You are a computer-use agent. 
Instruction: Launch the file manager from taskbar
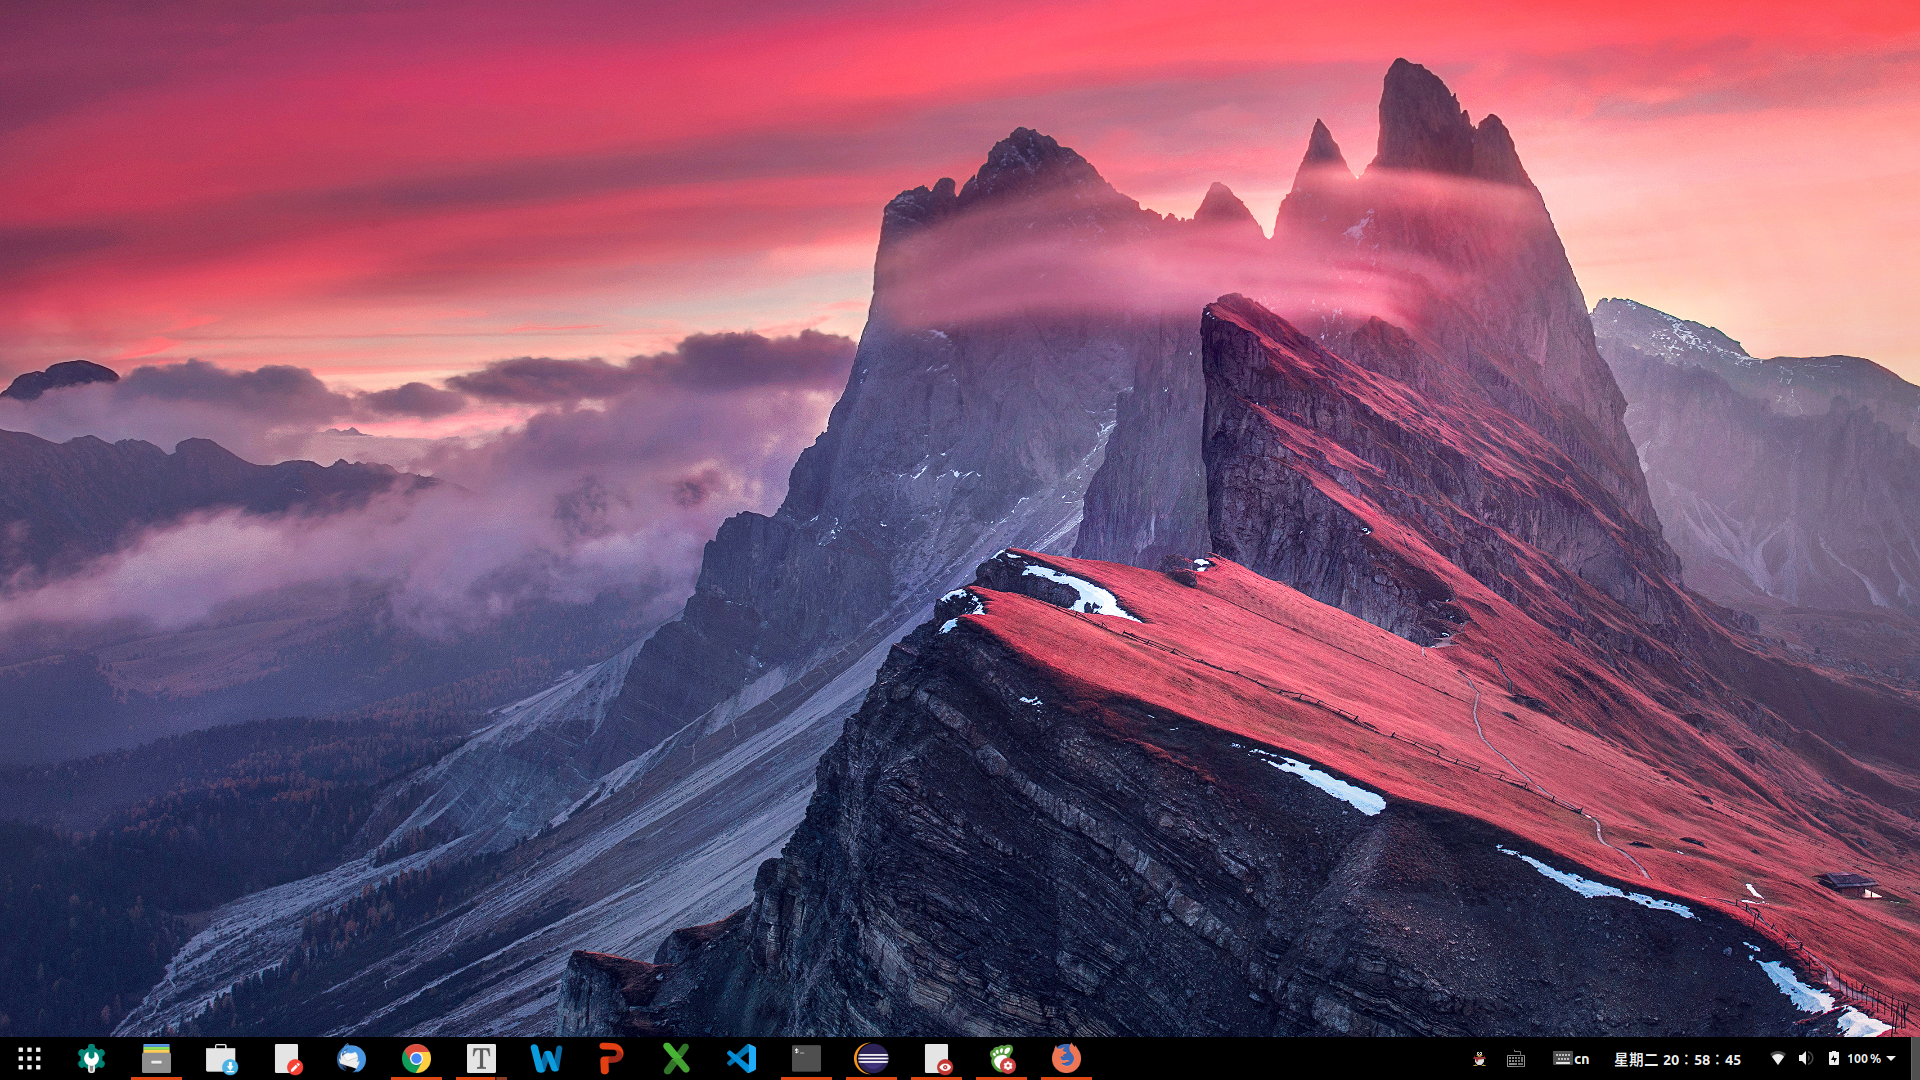[x=156, y=1058]
